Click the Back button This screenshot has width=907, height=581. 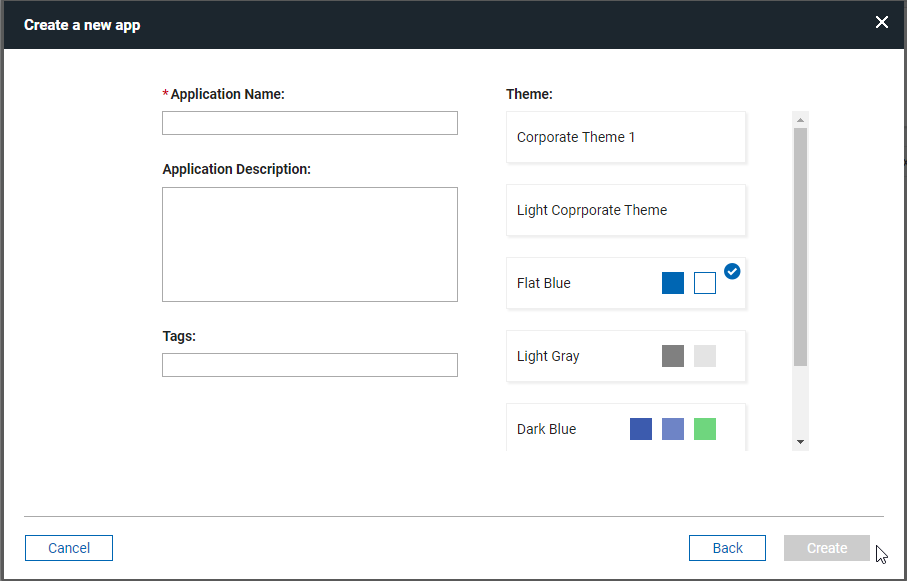727,548
